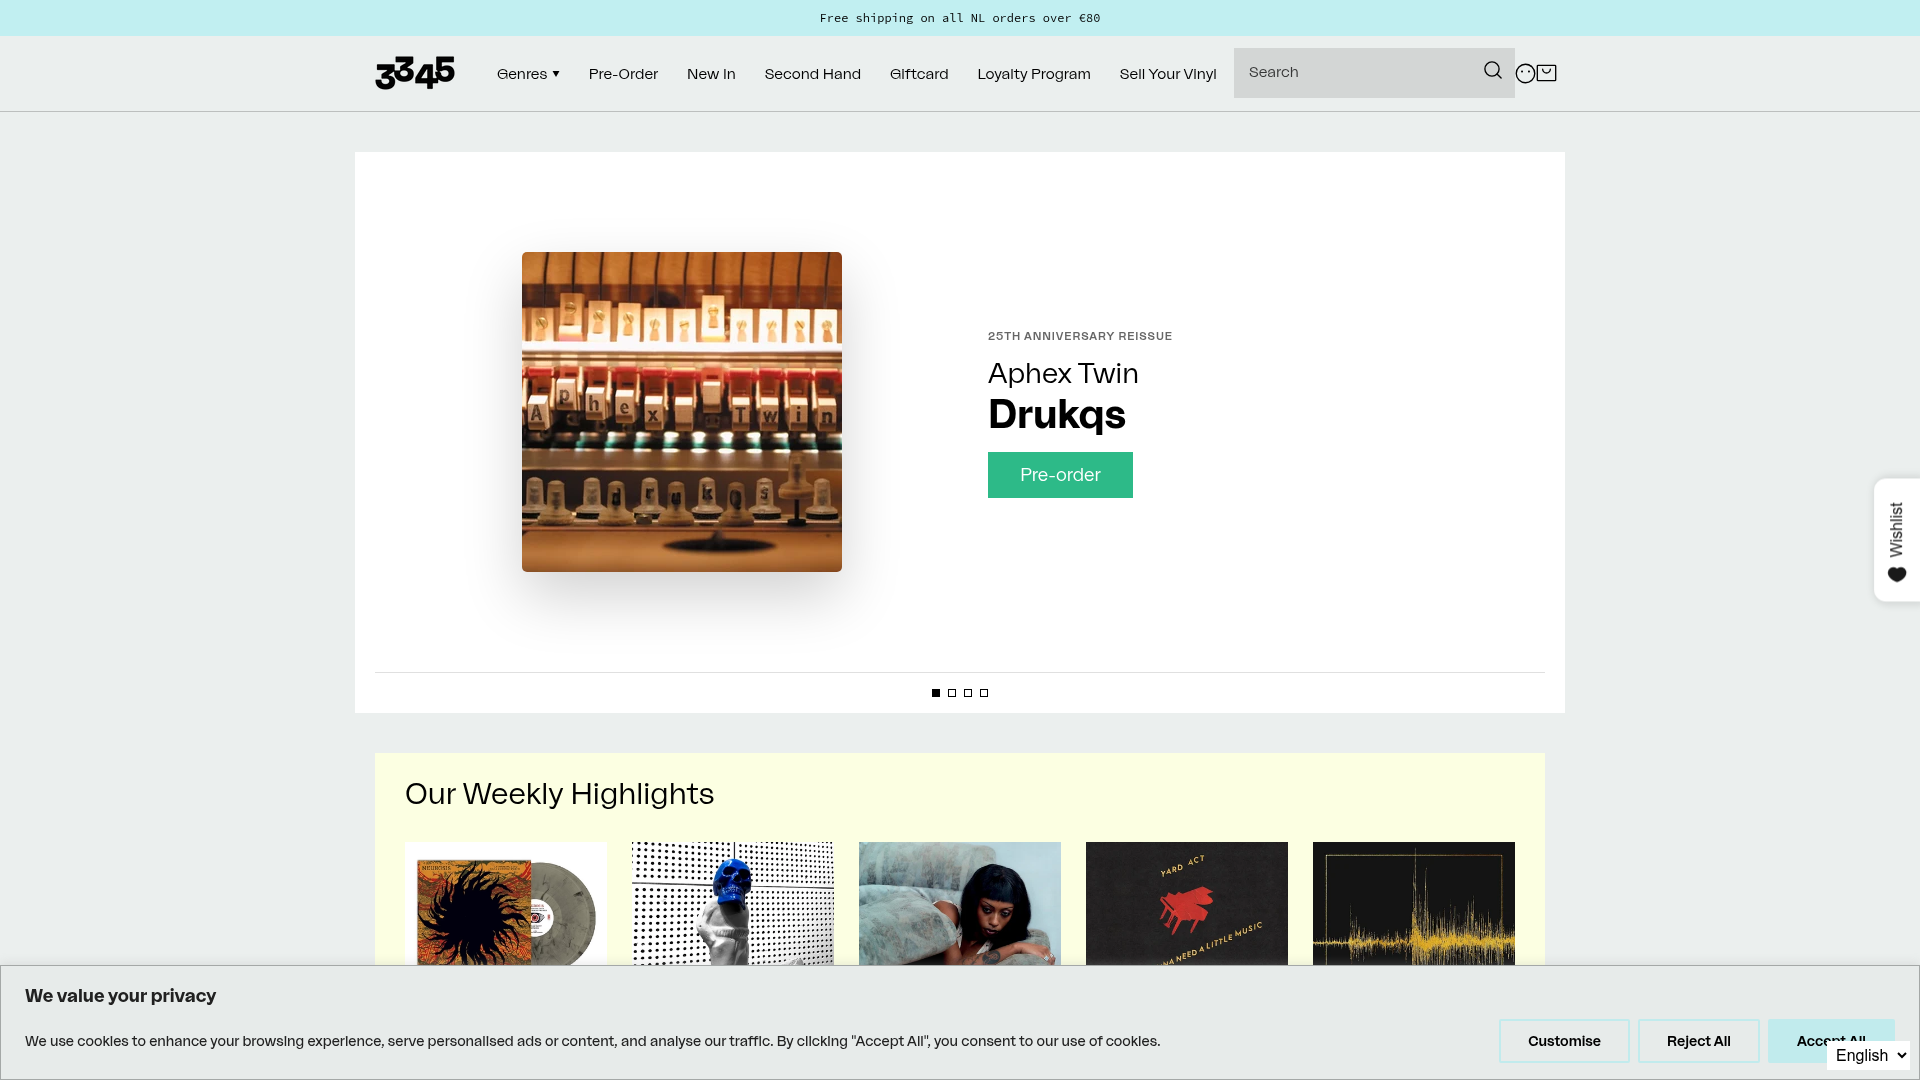Click the Aphex Twin artist name
Image resolution: width=1920 pixels, height=1080 pixels.
tap(1063, 373)
